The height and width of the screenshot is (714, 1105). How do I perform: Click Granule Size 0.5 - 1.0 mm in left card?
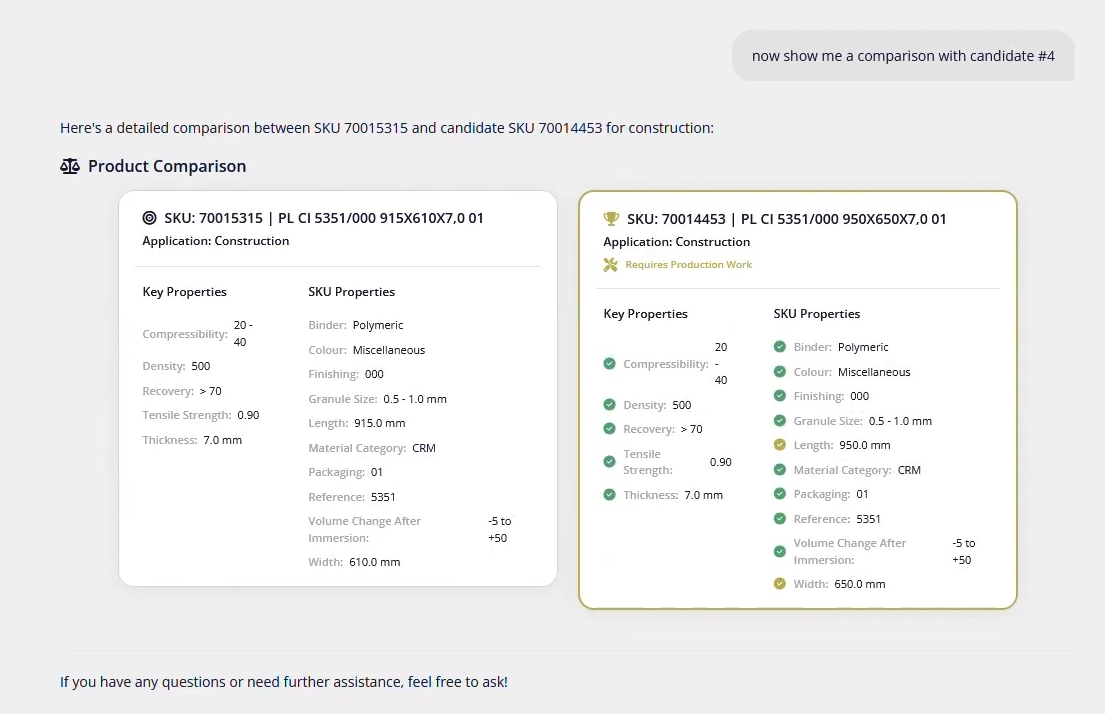coord(377,399)
